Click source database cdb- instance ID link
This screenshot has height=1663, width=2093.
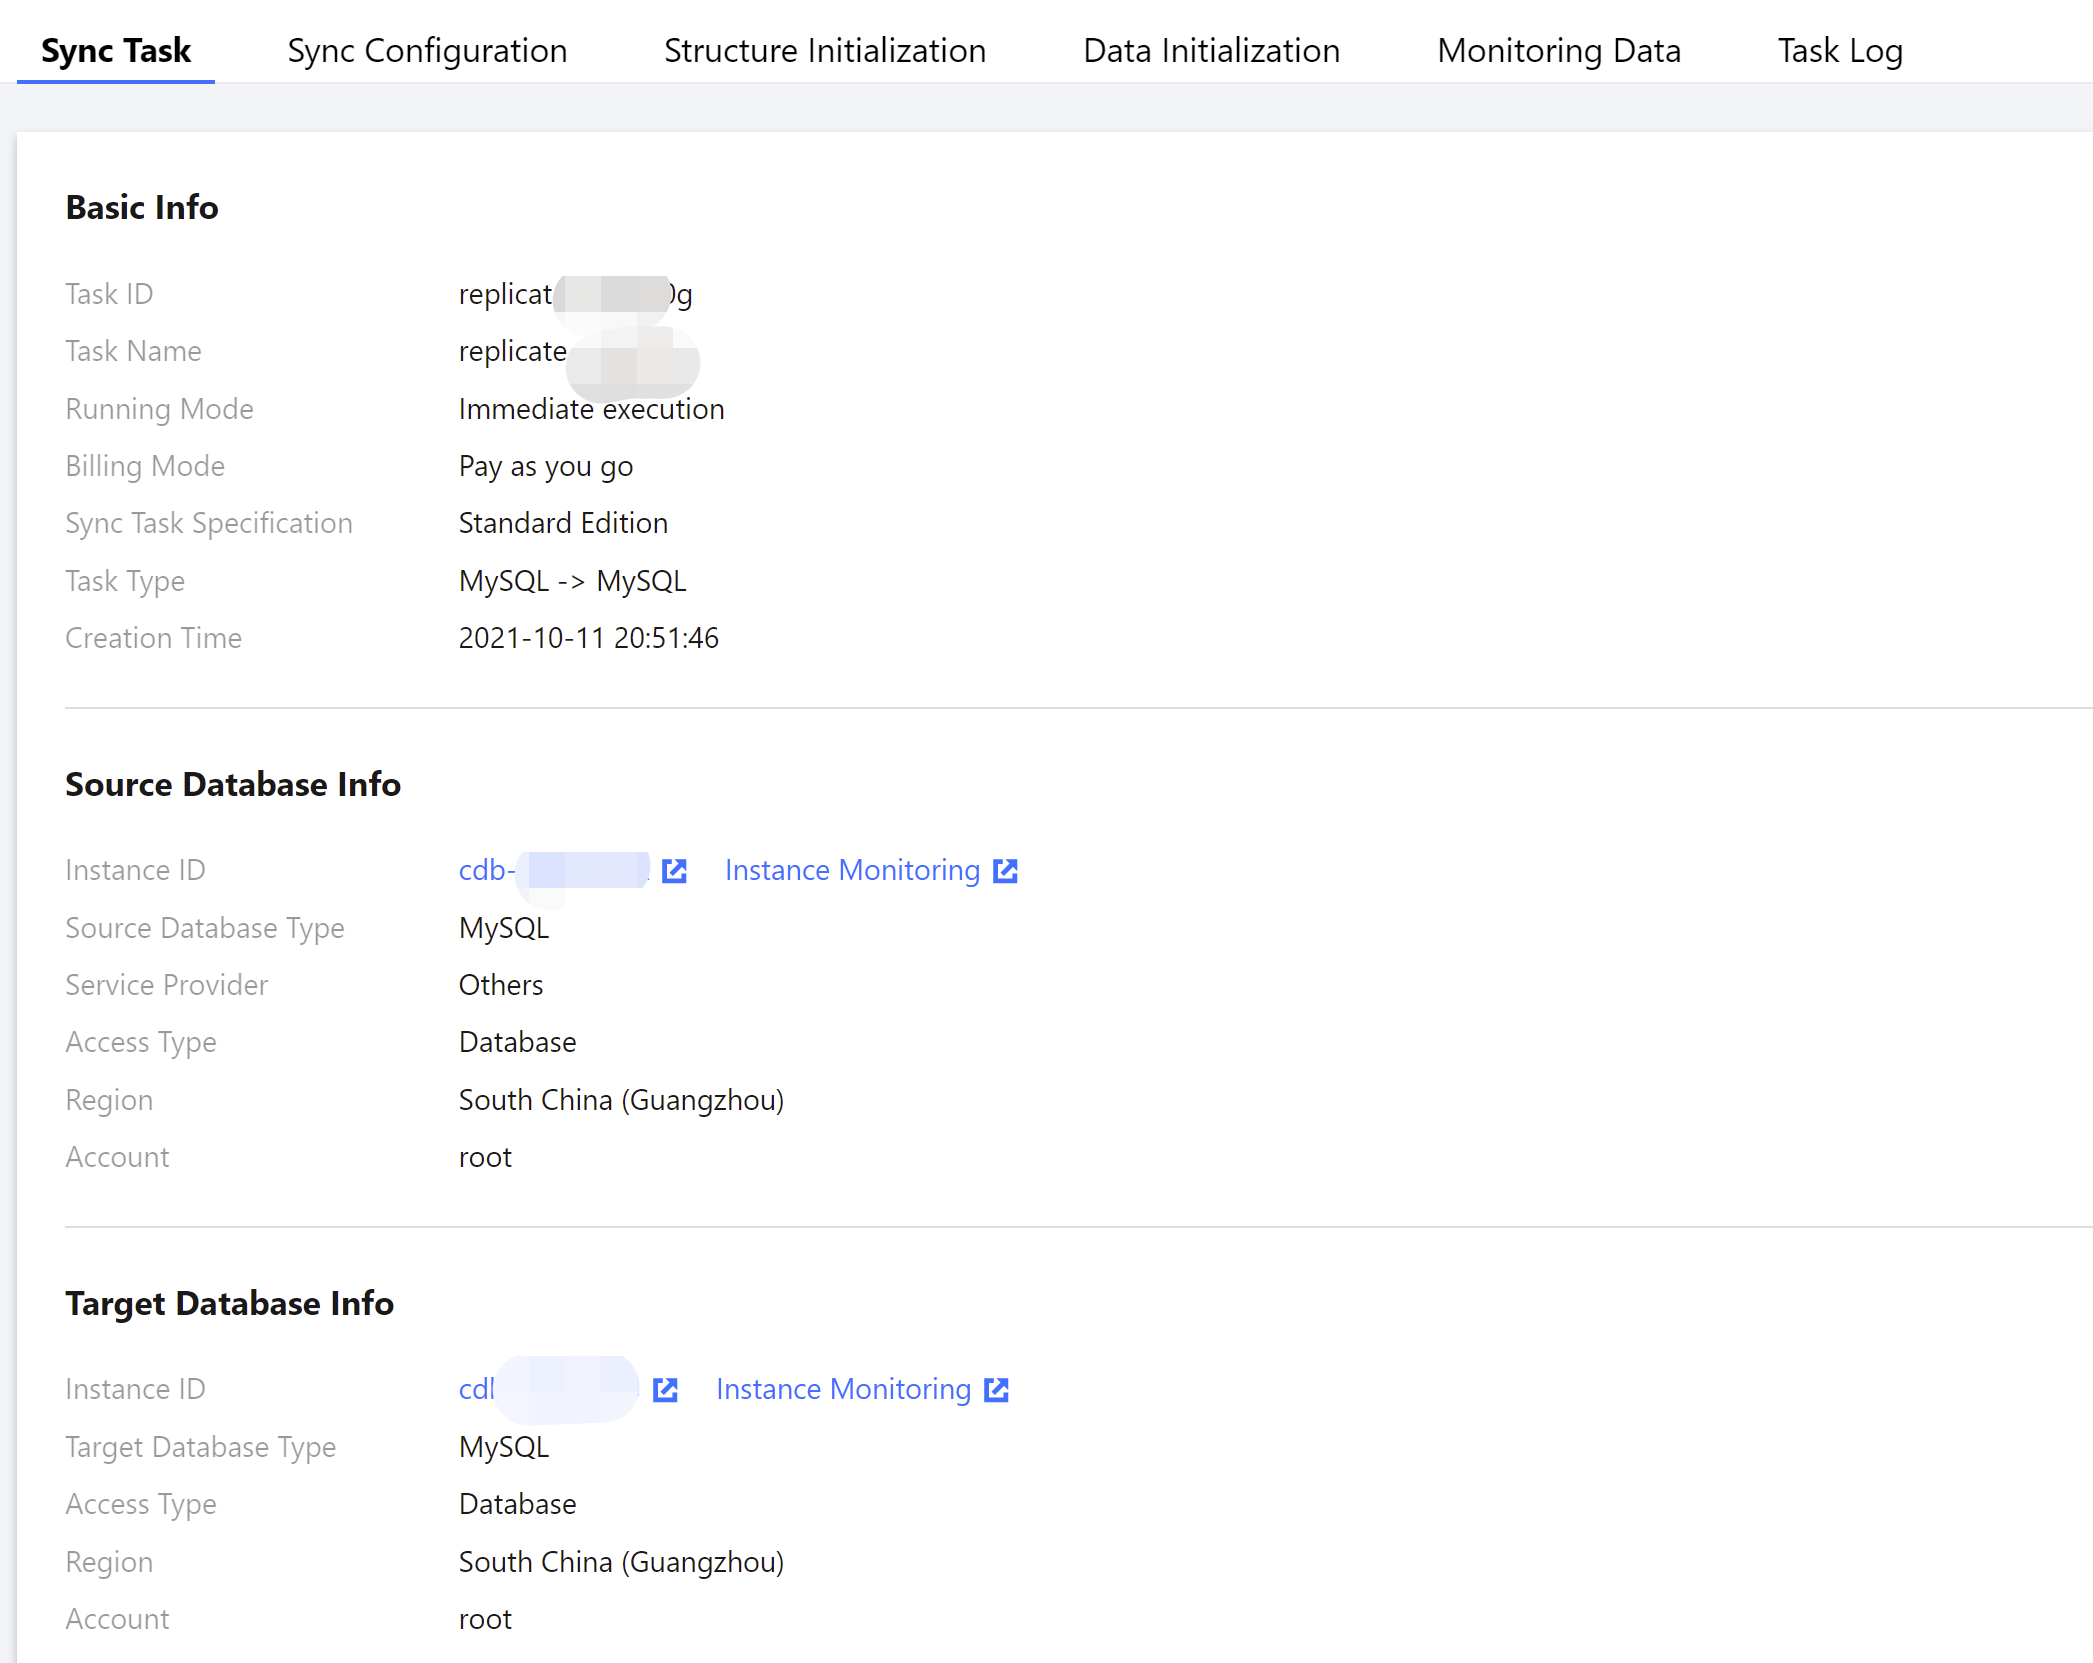tap(553, 871)
